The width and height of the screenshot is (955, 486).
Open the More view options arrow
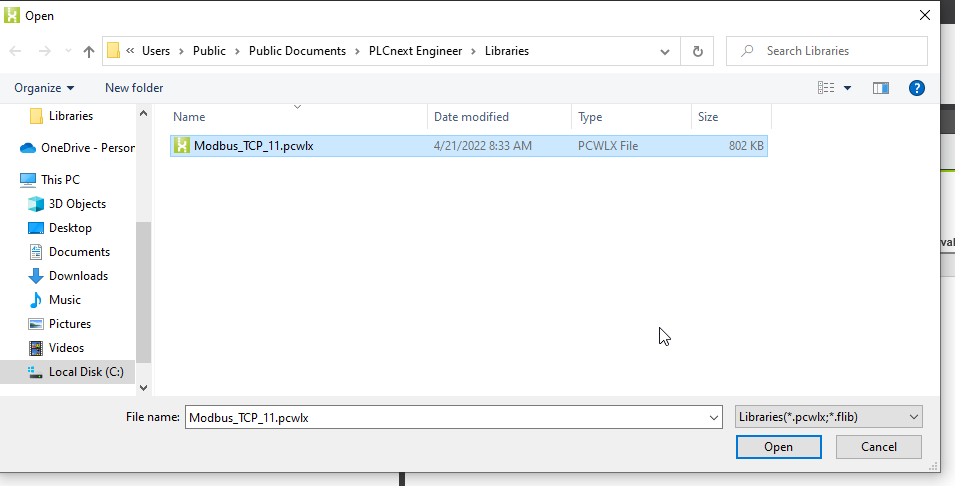tap(847, 88)
